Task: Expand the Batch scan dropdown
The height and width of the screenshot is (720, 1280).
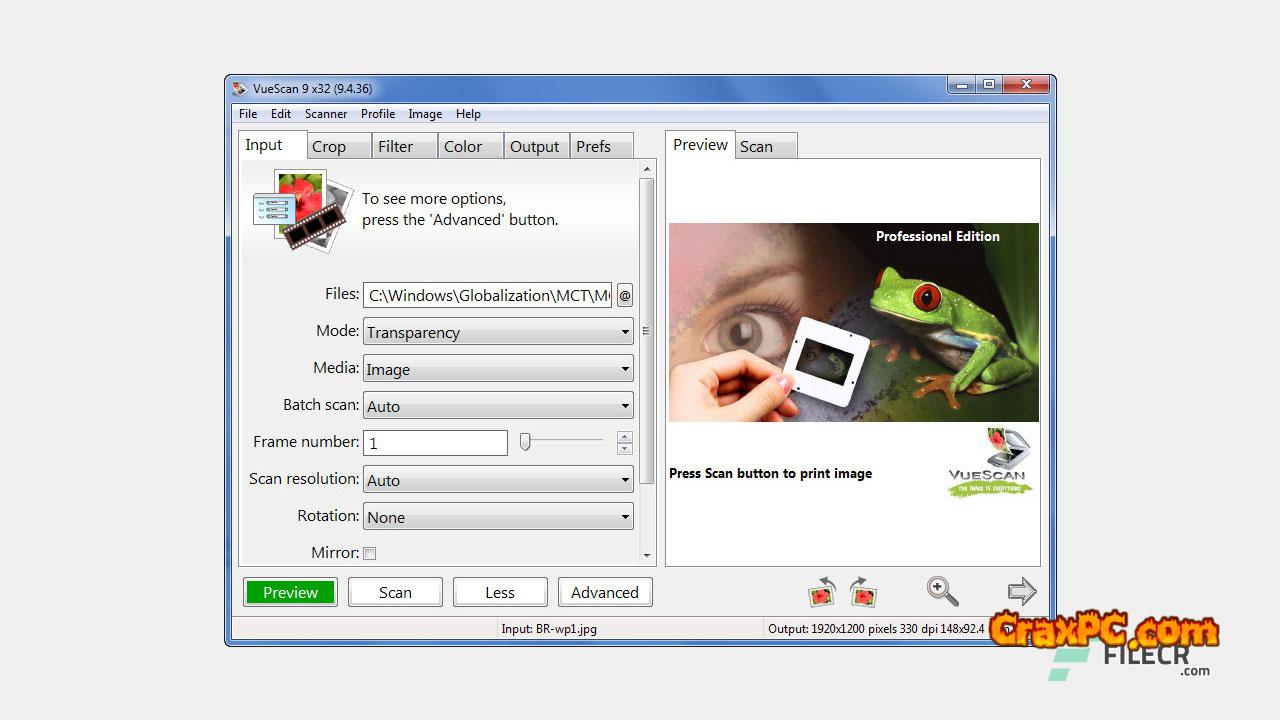Action: click(x=498, y=406)
